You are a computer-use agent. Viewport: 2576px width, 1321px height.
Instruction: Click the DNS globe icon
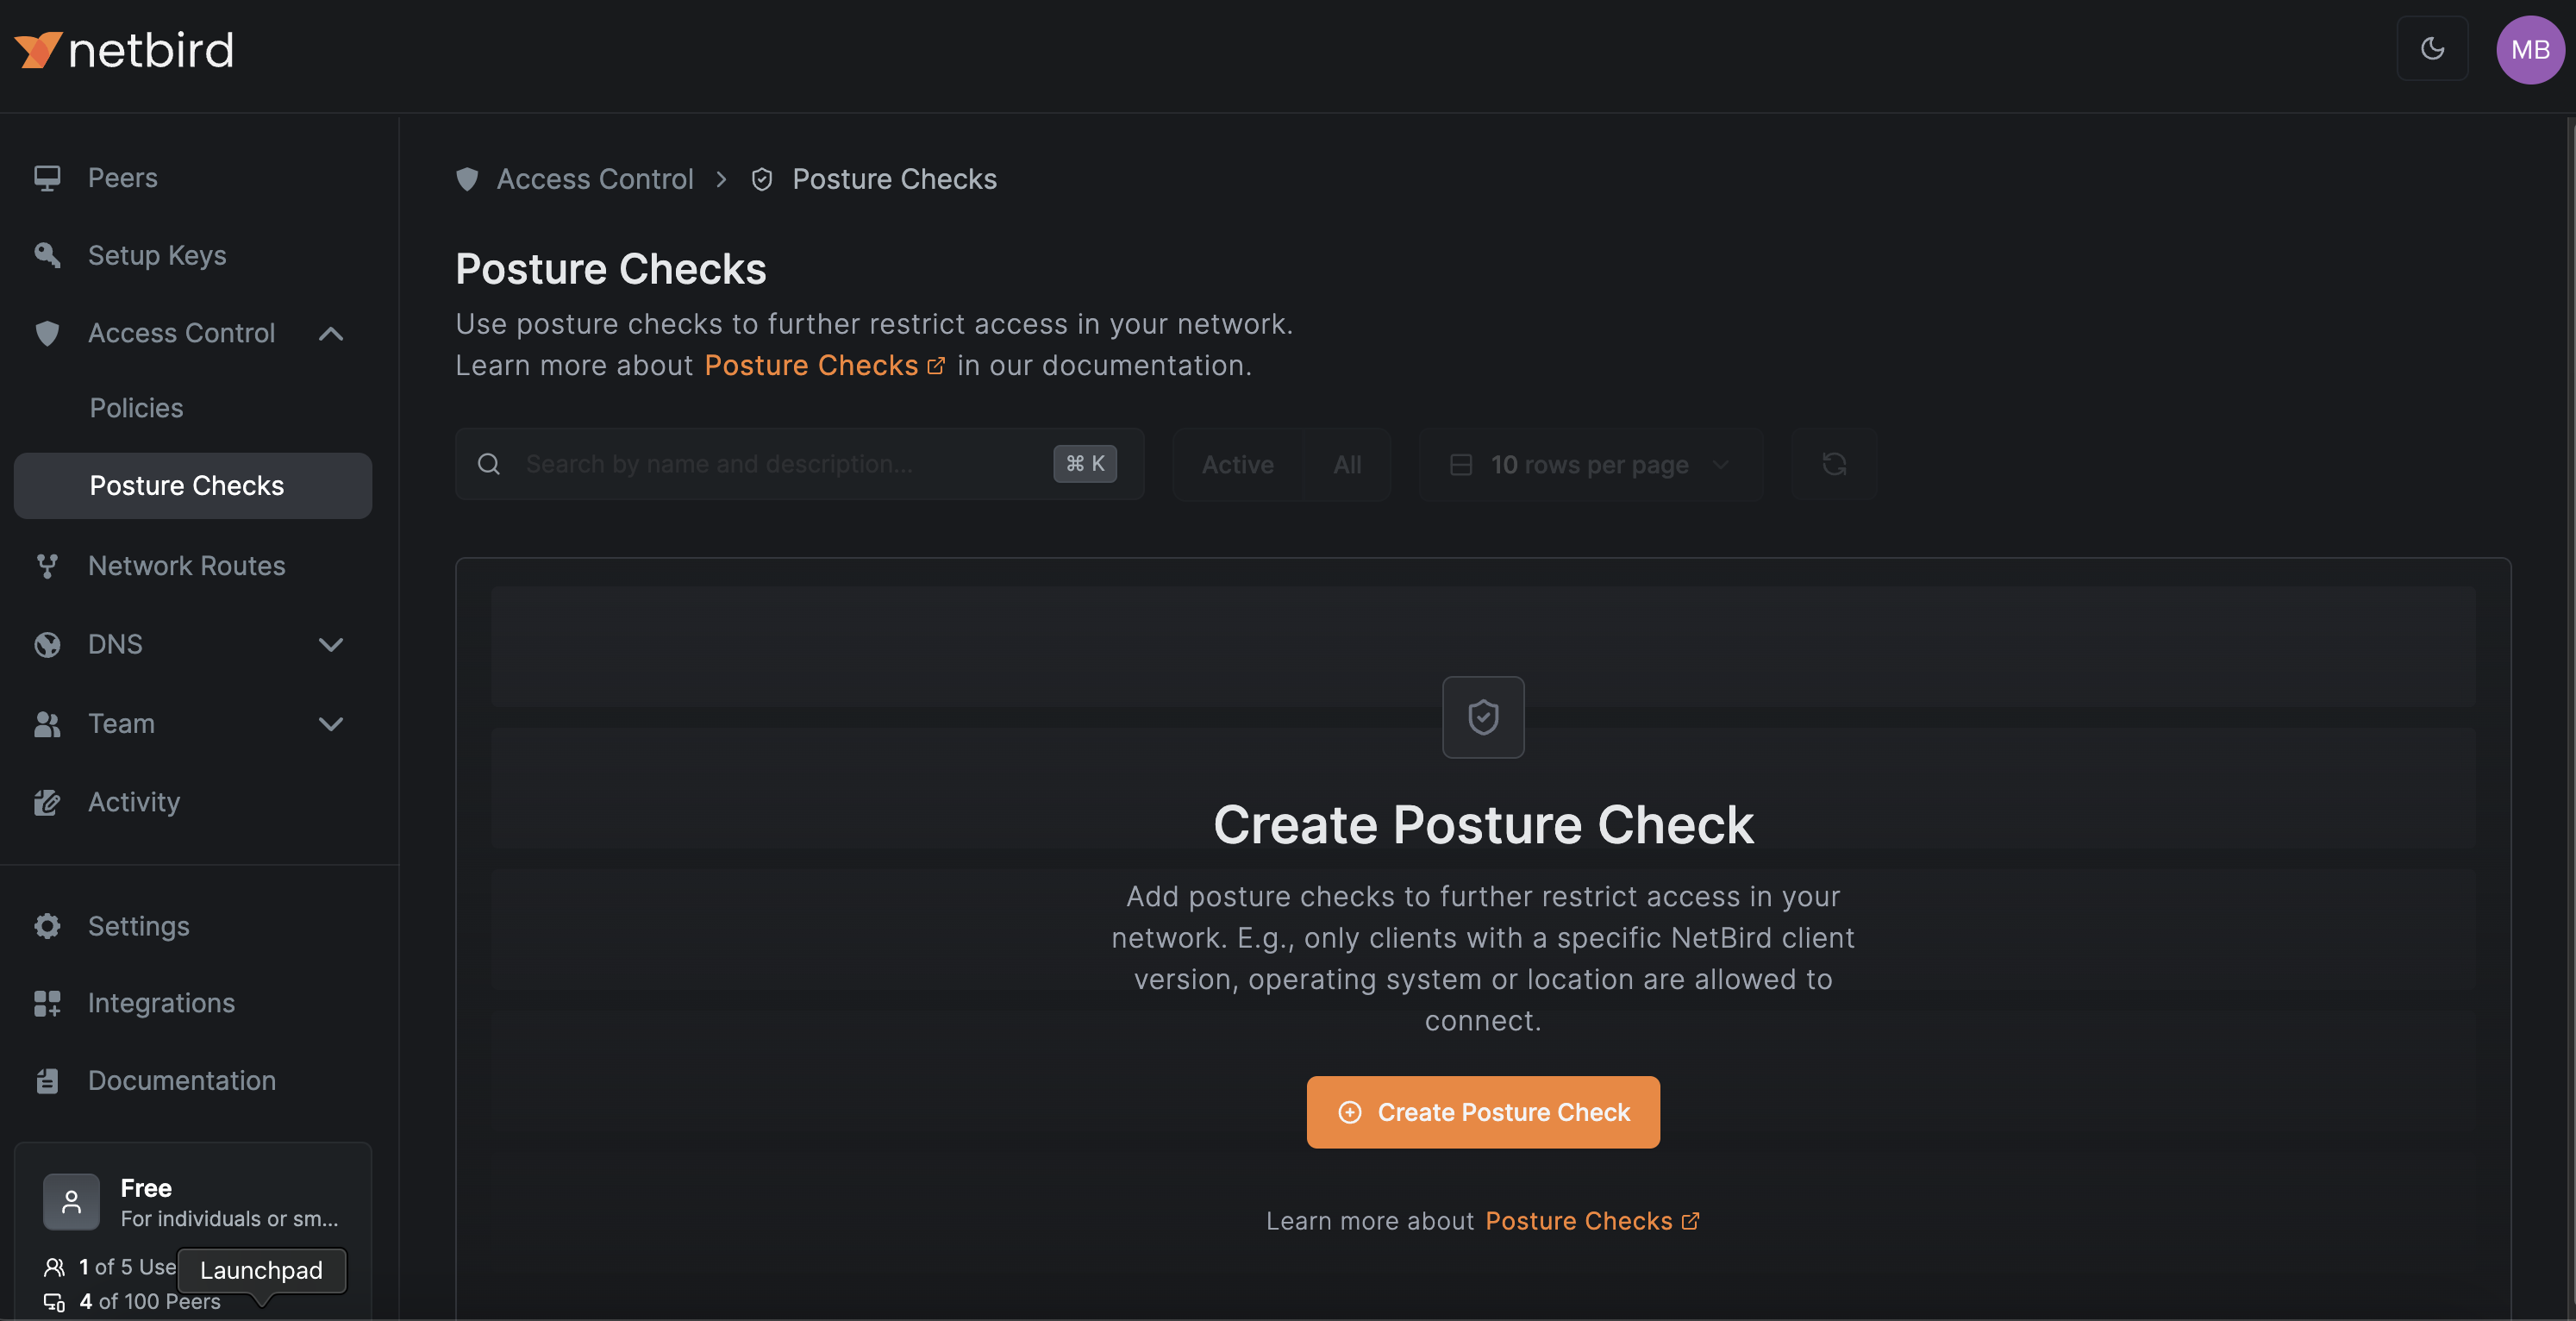47,644
